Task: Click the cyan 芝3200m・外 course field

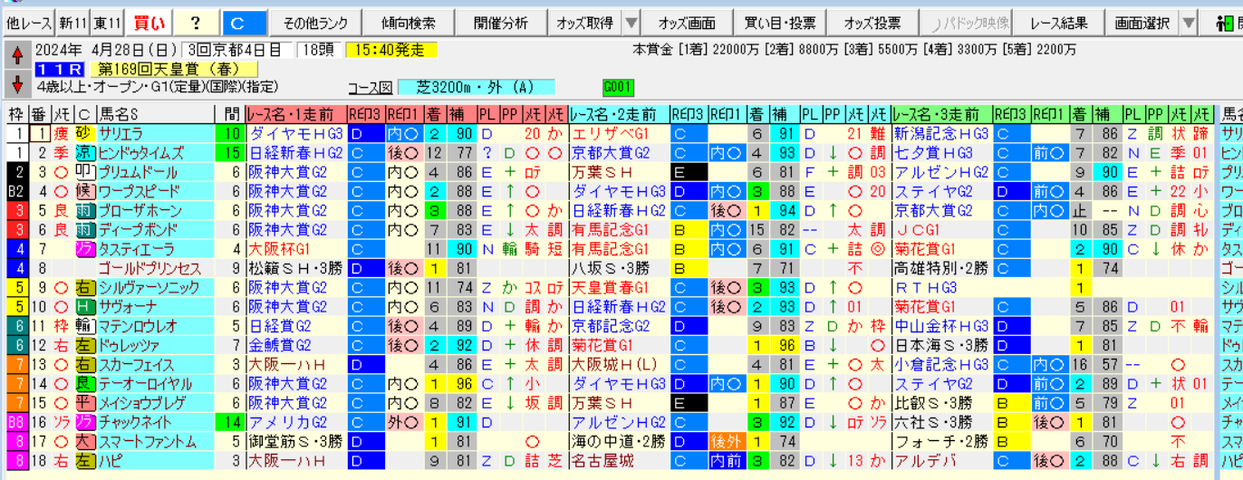Action: (x=475, y=87)
